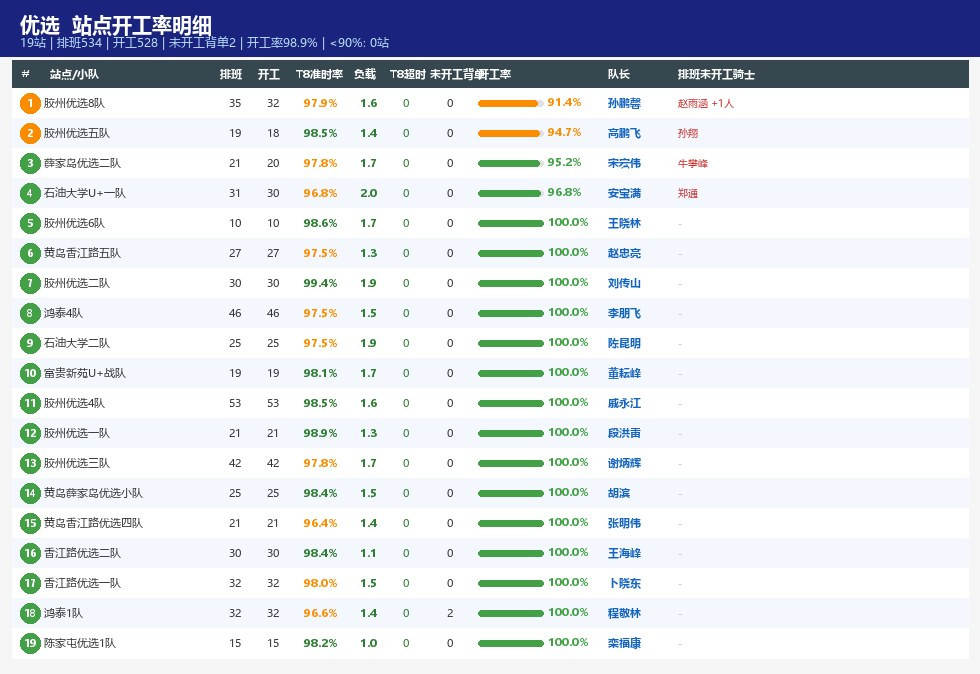Click the rank 18 badge beside 鸿泰1队
This screenshot has width=980, height=674.
(30, 613)
